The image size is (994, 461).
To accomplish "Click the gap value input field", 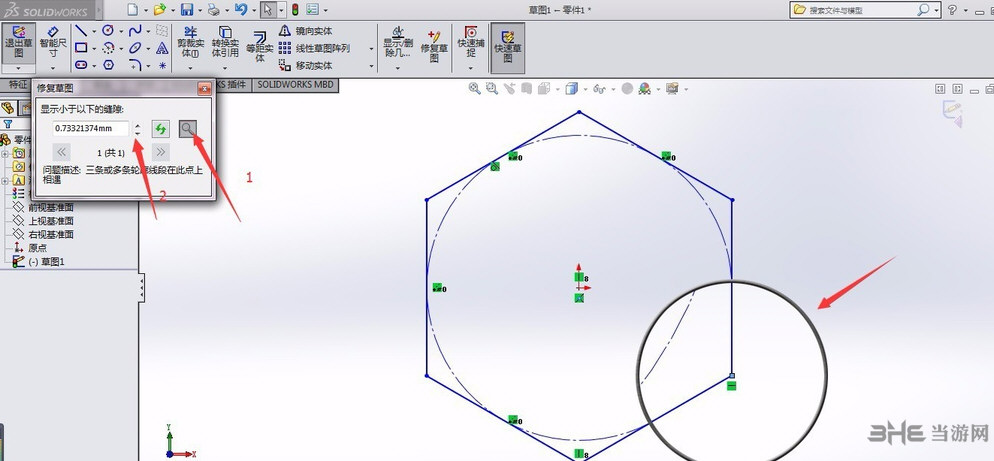I will pos(91,129).
